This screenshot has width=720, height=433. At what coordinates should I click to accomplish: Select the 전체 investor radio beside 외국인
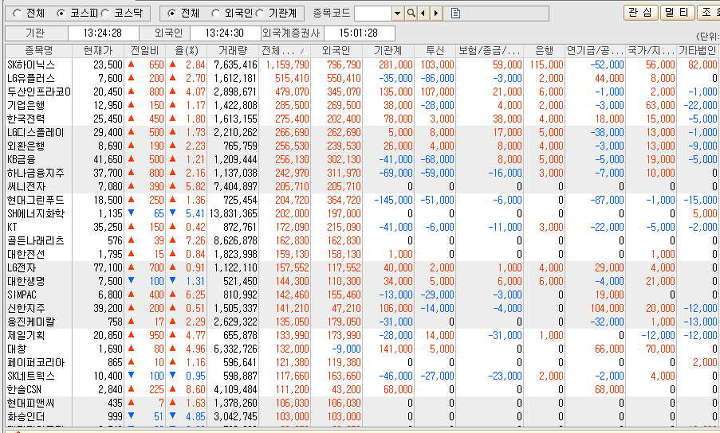coord(171,13)
